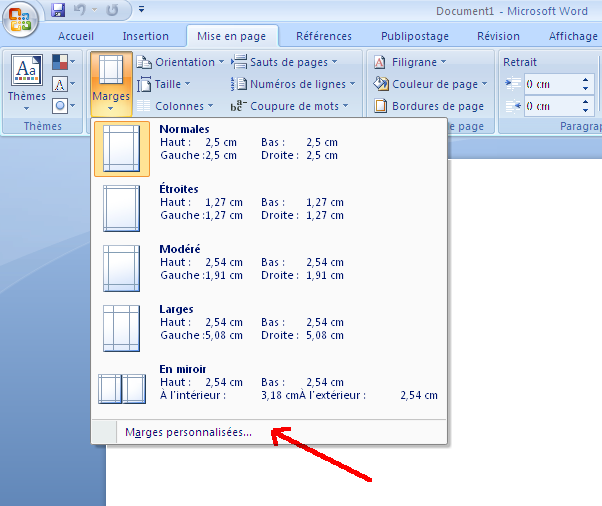This screenshot has width=602, height=506.
Task: Decrease right indent with down arrow
Action: pos(585,111)
